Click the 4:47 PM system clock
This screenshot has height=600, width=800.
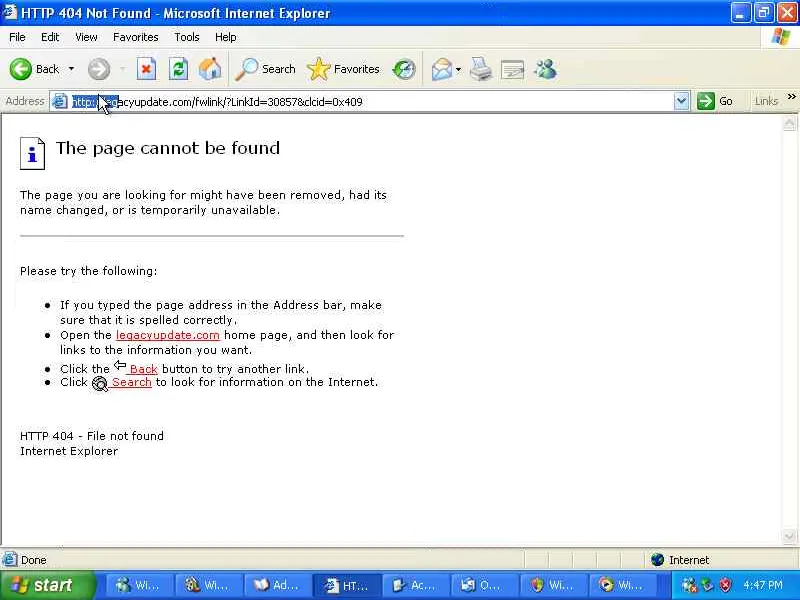(x=763, y=585)
